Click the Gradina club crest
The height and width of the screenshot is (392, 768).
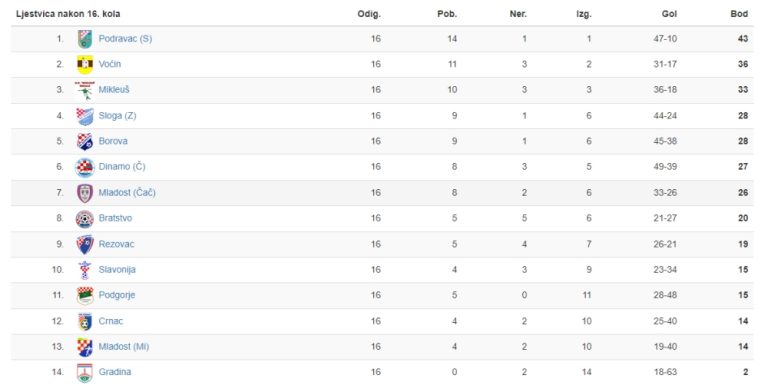[85, 372]
